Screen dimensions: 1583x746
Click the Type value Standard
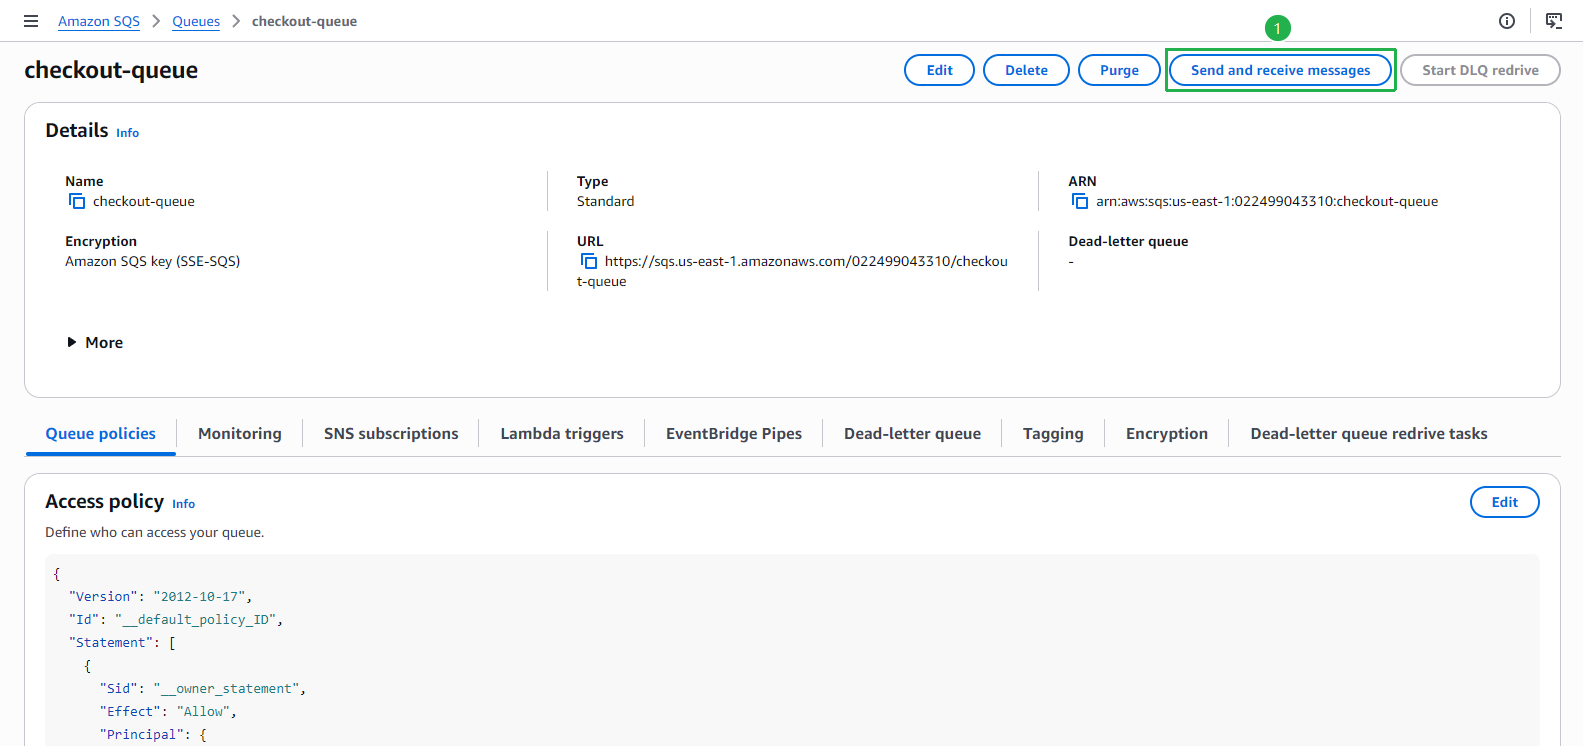click(x=605, y=201)
